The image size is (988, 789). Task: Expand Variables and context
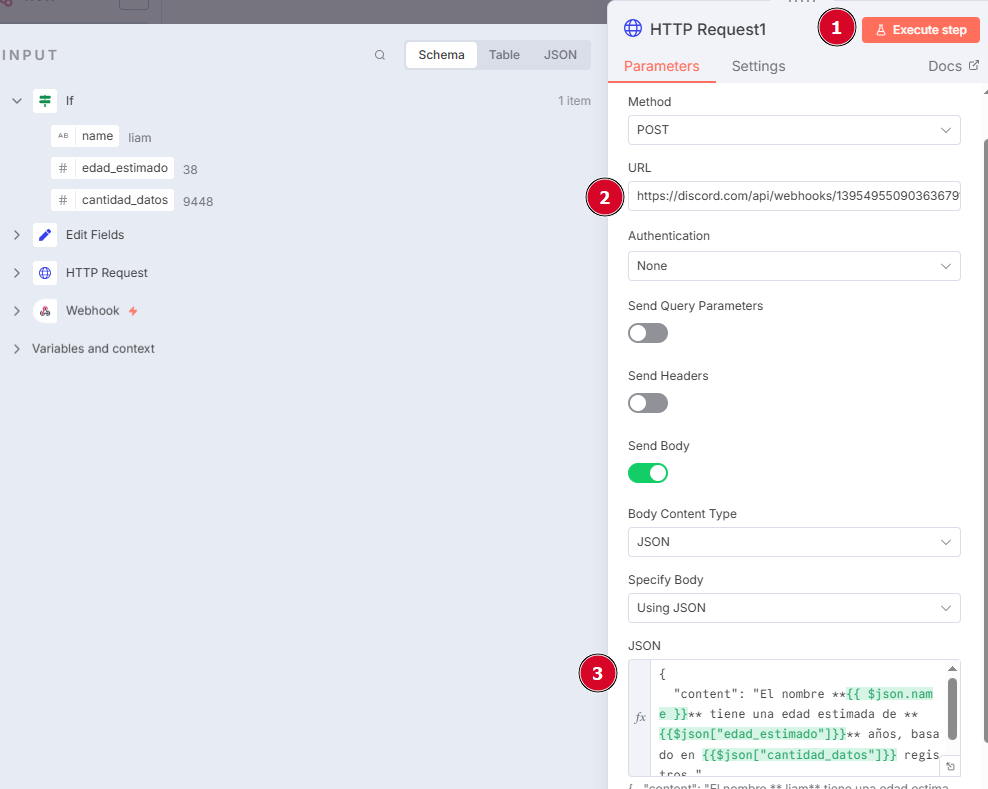(x=17, y=349)
